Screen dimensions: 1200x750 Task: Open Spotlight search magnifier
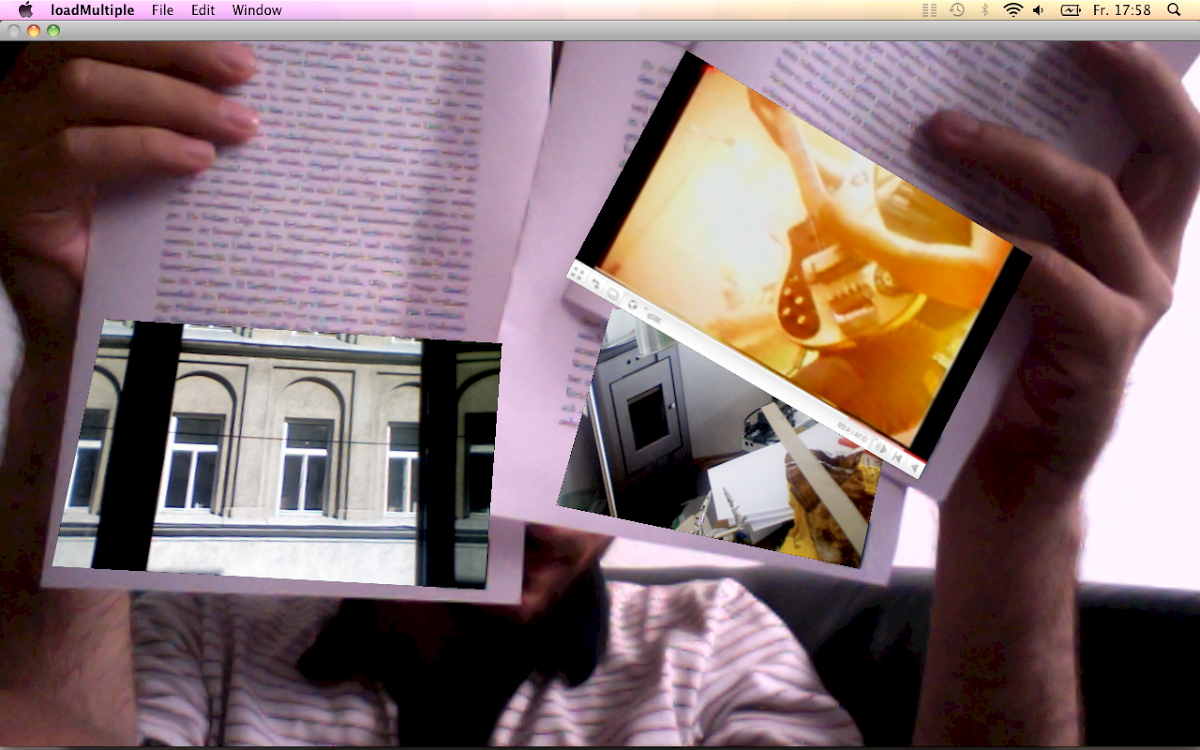(x=1173, y=10)
